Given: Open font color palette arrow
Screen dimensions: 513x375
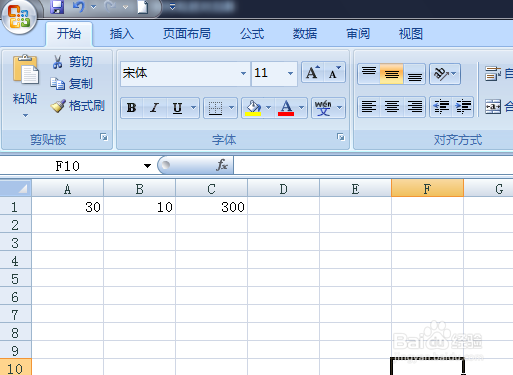Looking at the screenshot, I should 302,108.
